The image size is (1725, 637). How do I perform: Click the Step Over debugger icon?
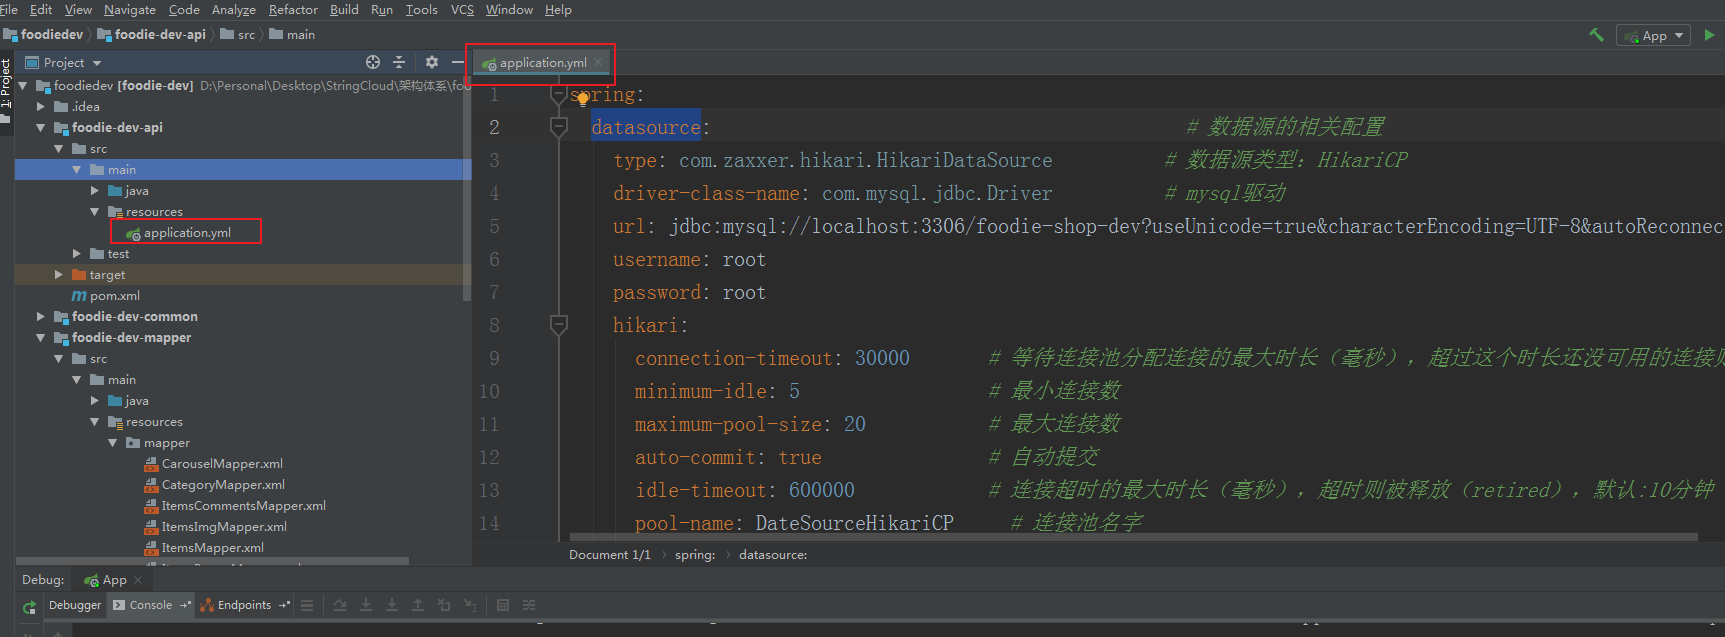(340, 605)
